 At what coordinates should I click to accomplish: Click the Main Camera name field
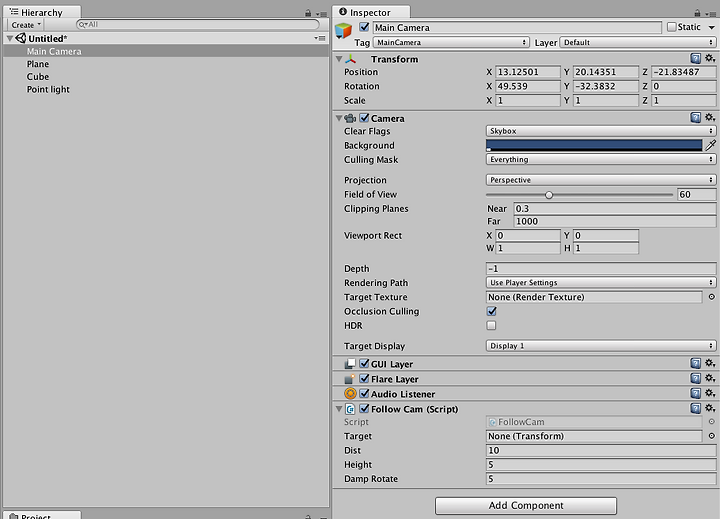click(517, 28)
